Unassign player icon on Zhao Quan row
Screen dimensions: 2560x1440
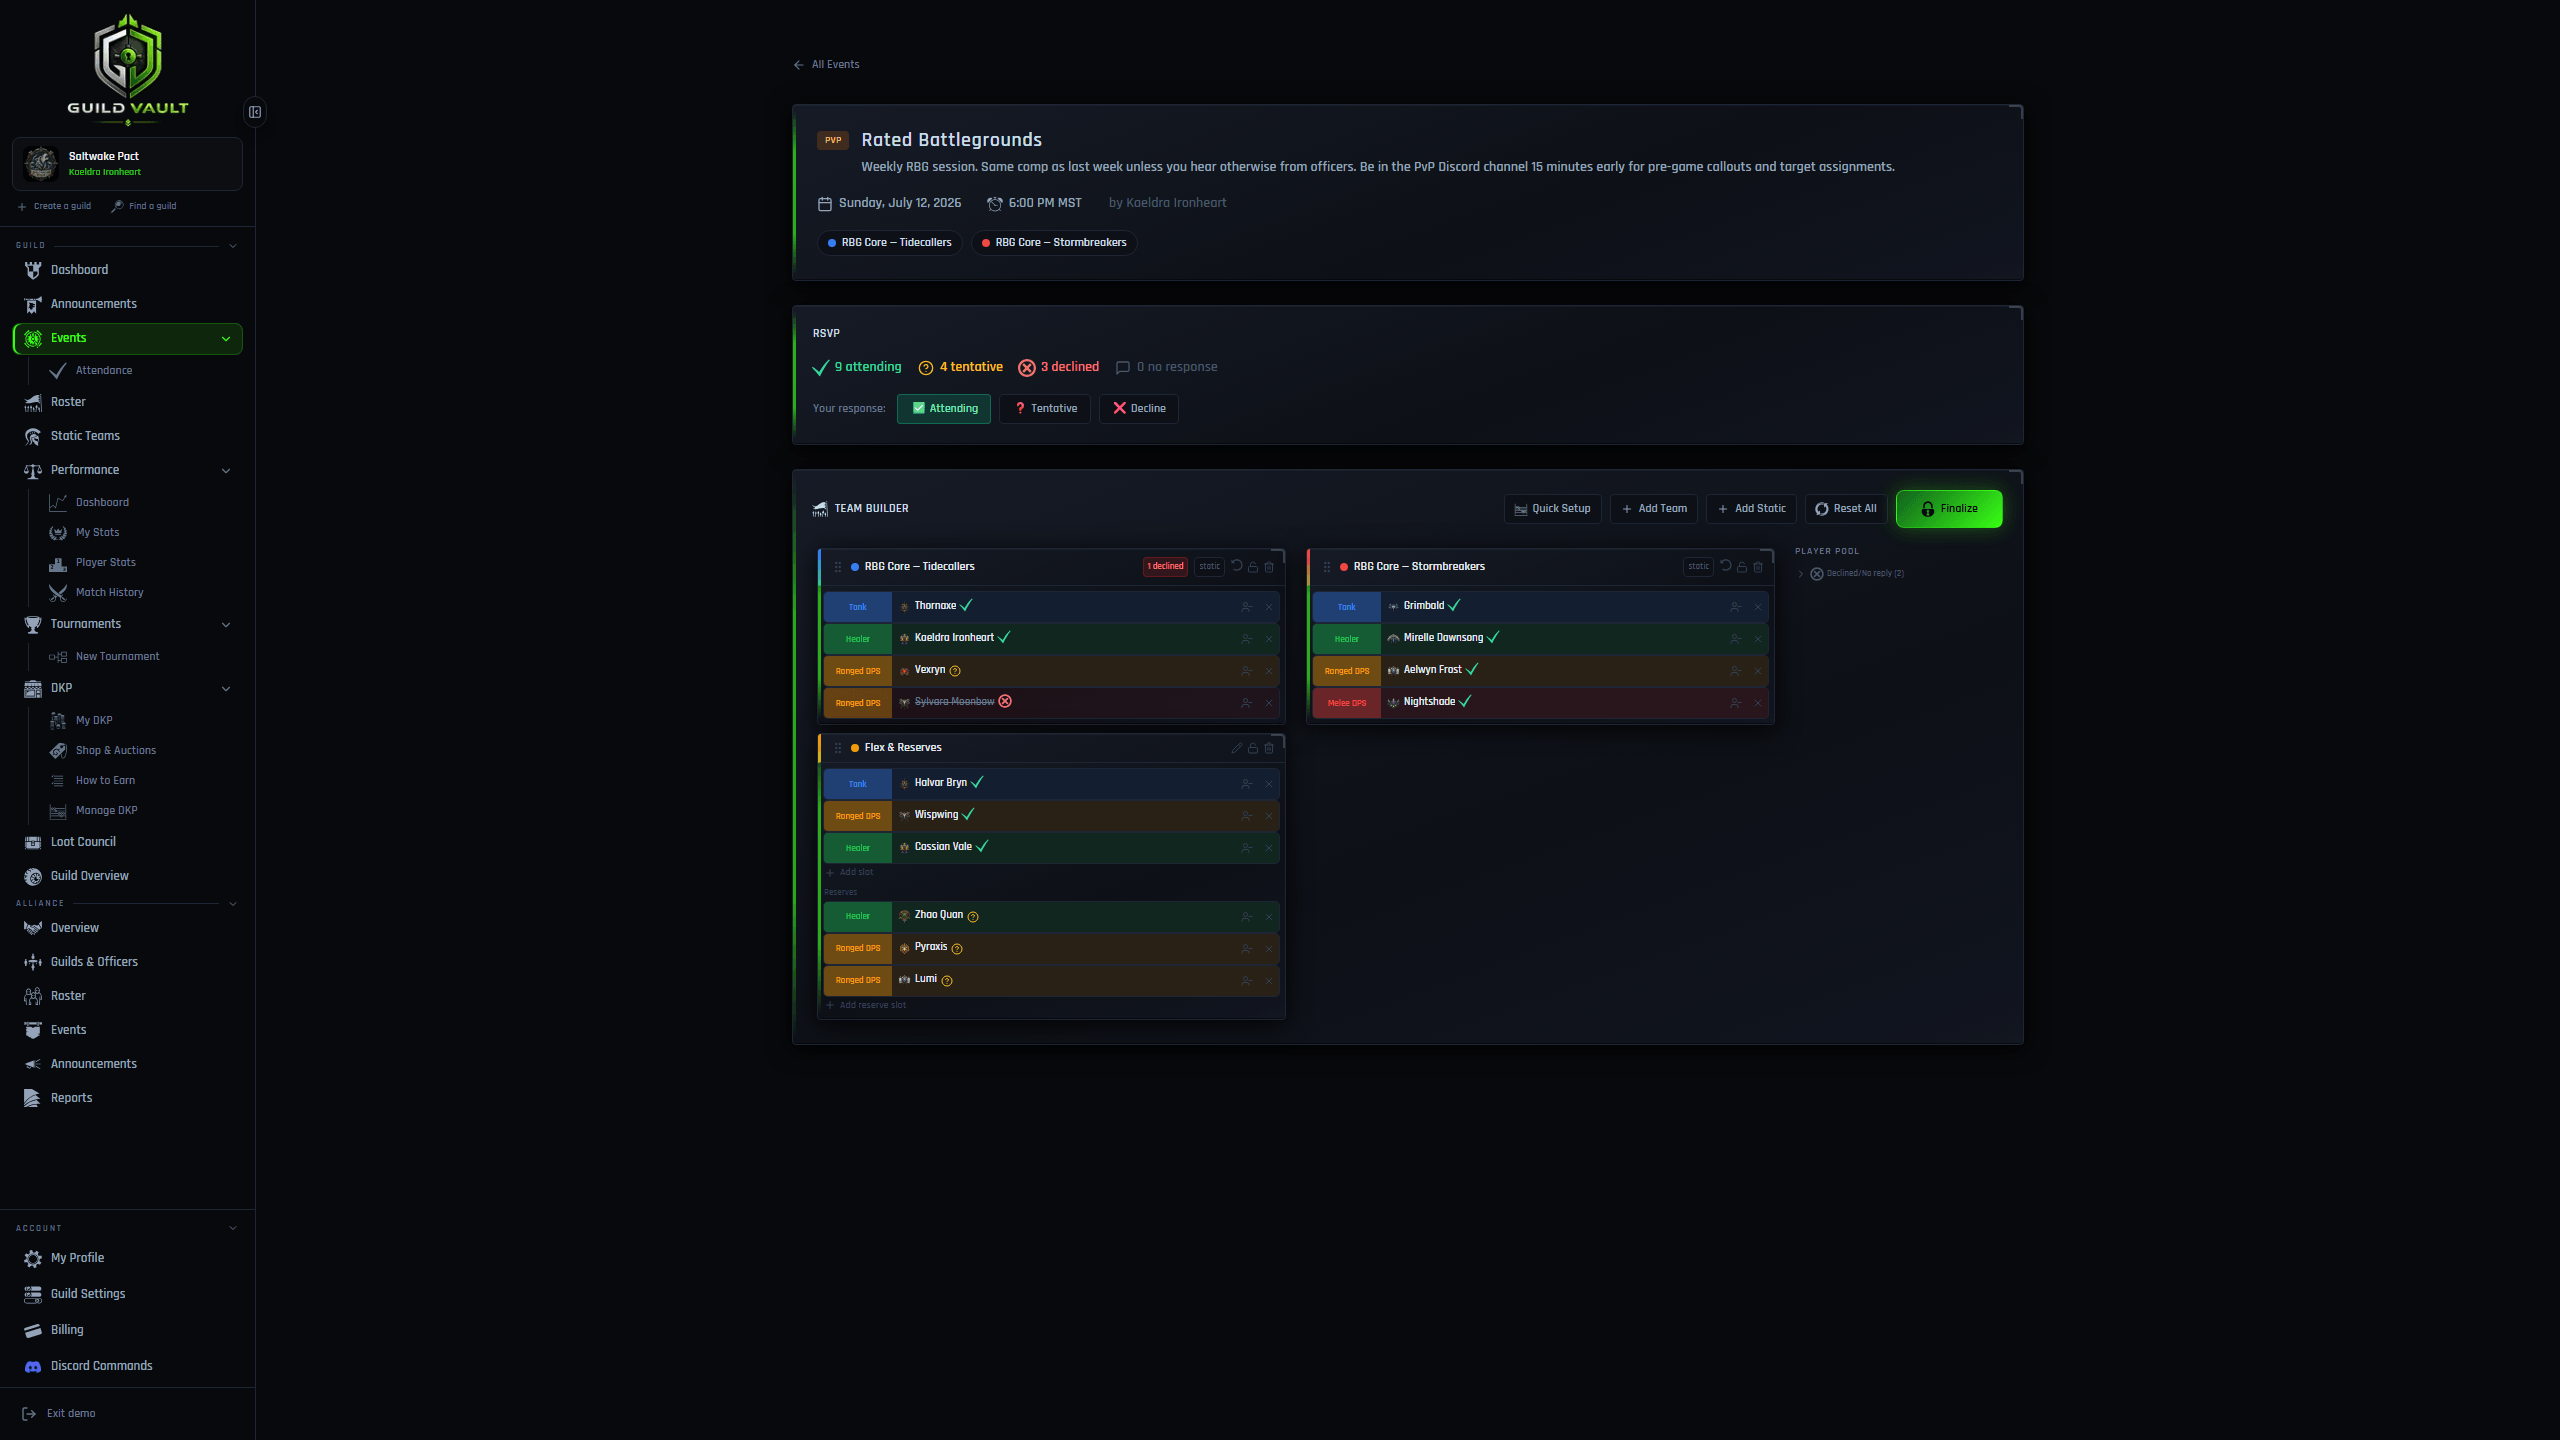[x=1246, y=917]
